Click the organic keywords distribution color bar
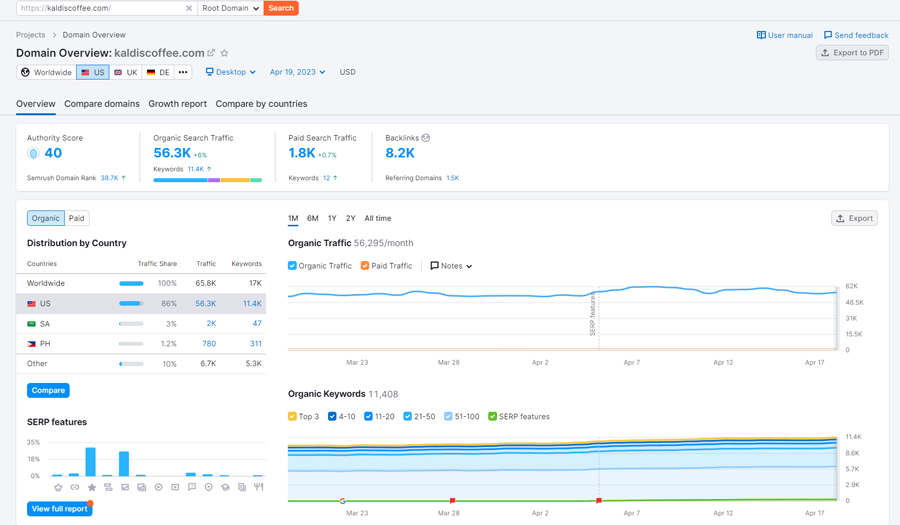 click(x=208, y=180)
